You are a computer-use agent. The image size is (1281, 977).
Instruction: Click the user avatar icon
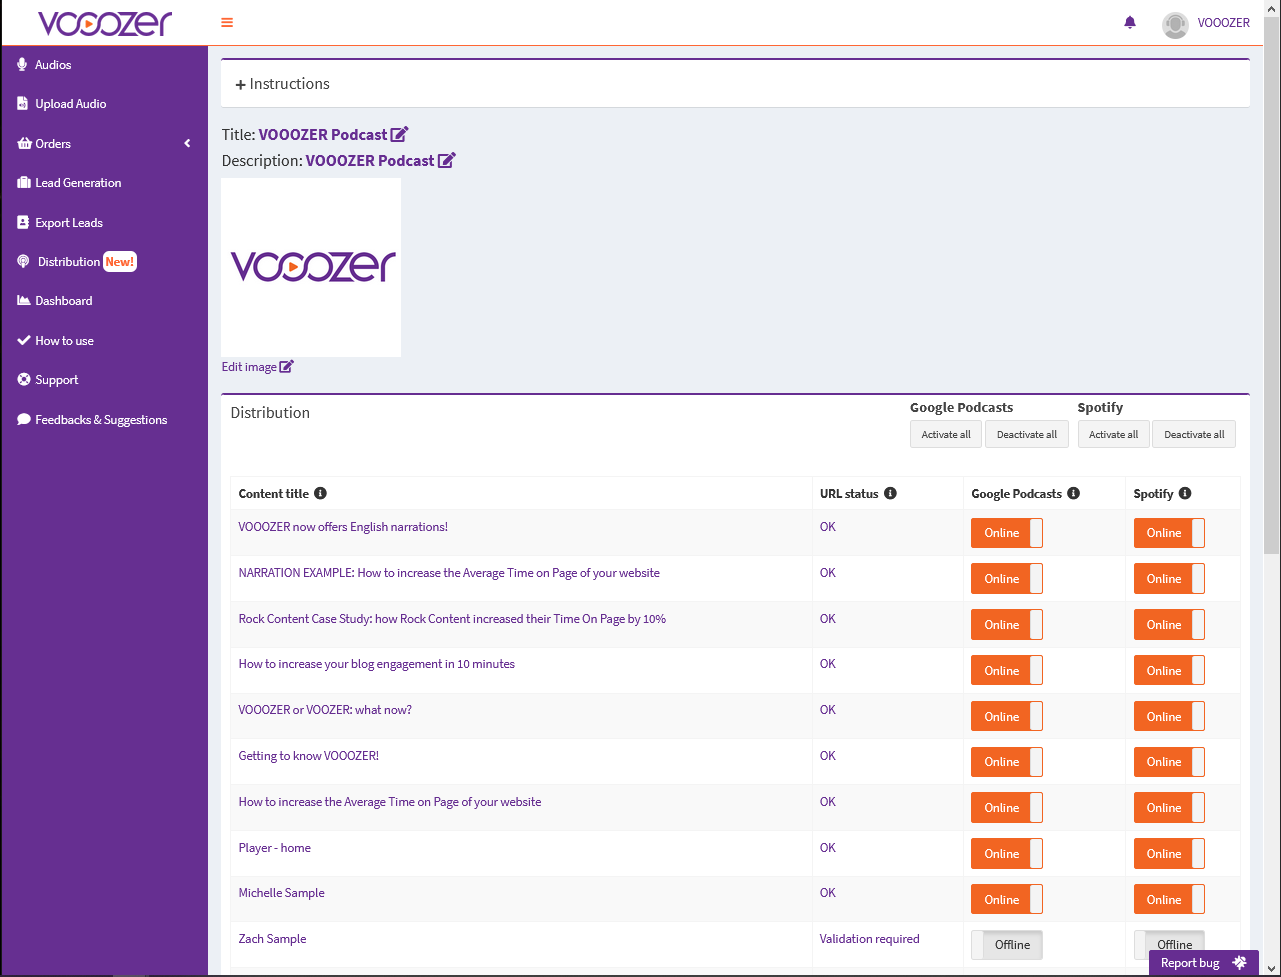click(x=1175, y=25)
